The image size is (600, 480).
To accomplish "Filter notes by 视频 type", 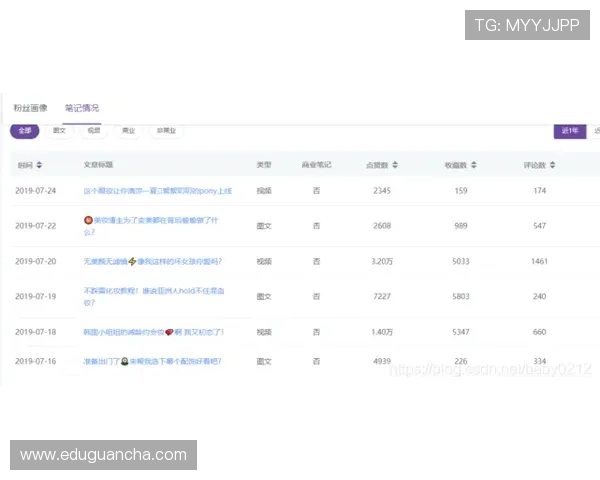I will coord(93,130).
